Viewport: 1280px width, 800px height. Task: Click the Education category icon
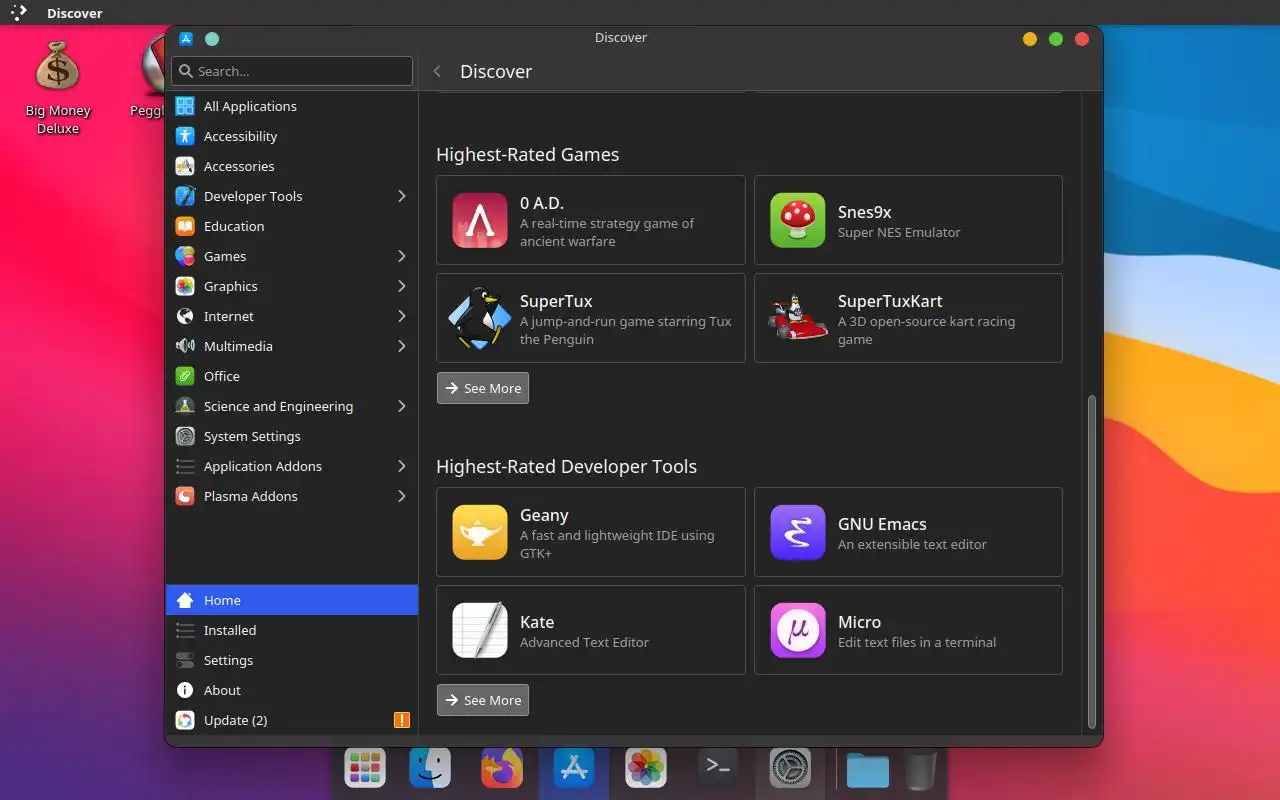pos(185,226)
